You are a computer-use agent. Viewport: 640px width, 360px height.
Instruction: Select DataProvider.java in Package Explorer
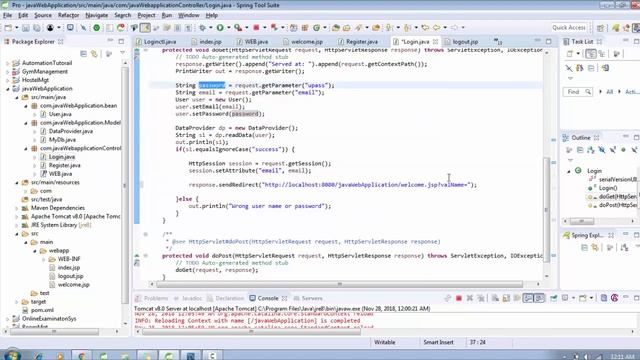[x=71, y=131]
